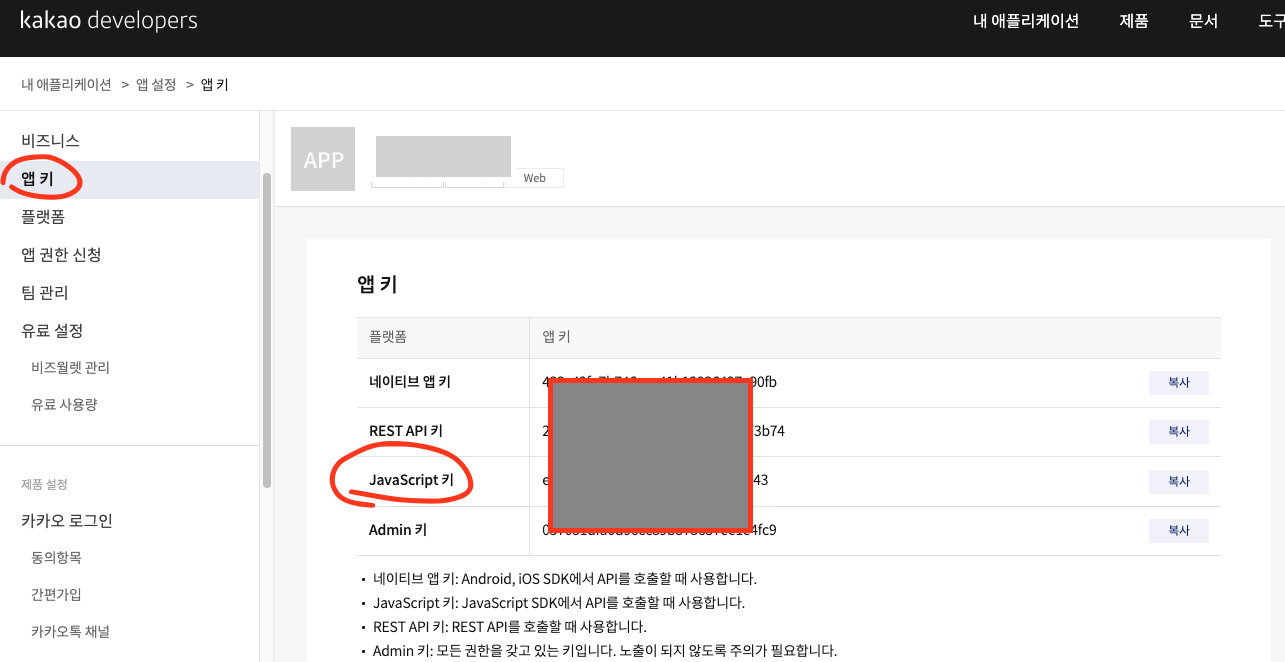Viewport: 1285px width, 662px height.
Task: Click the 플랫폼 column header
Action: 388,337
